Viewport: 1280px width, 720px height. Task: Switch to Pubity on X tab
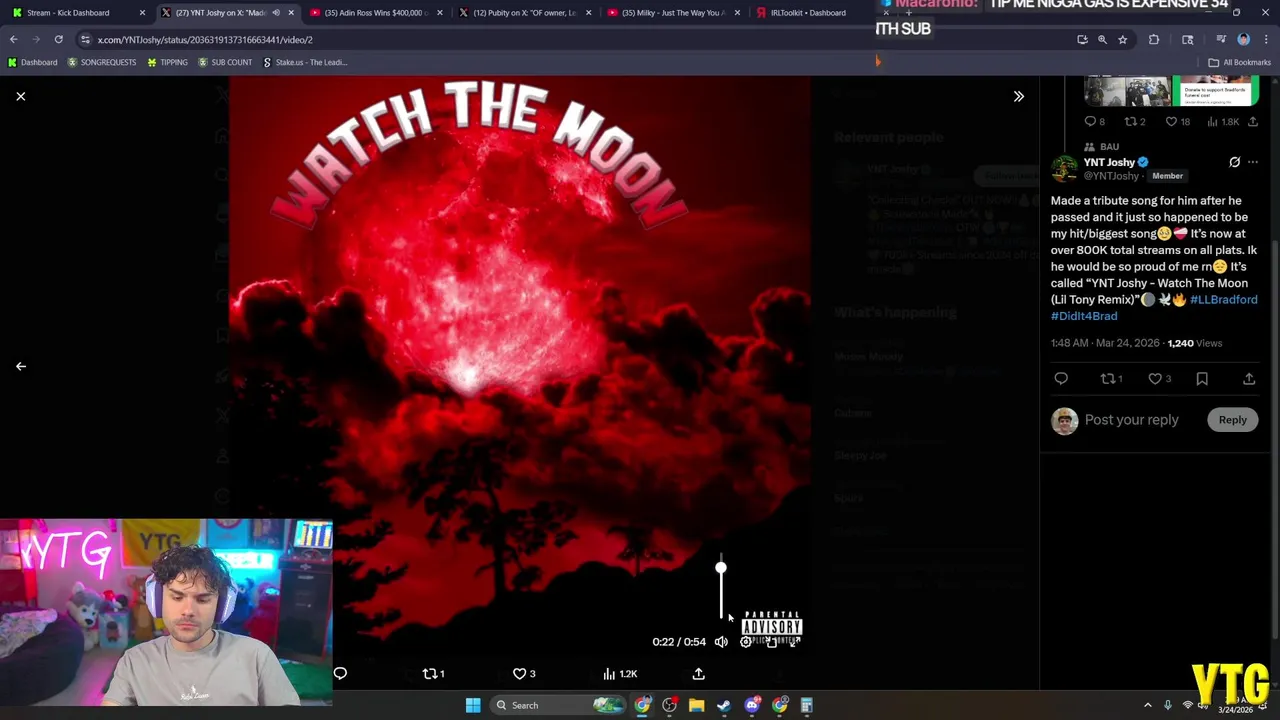pos(524,13)
